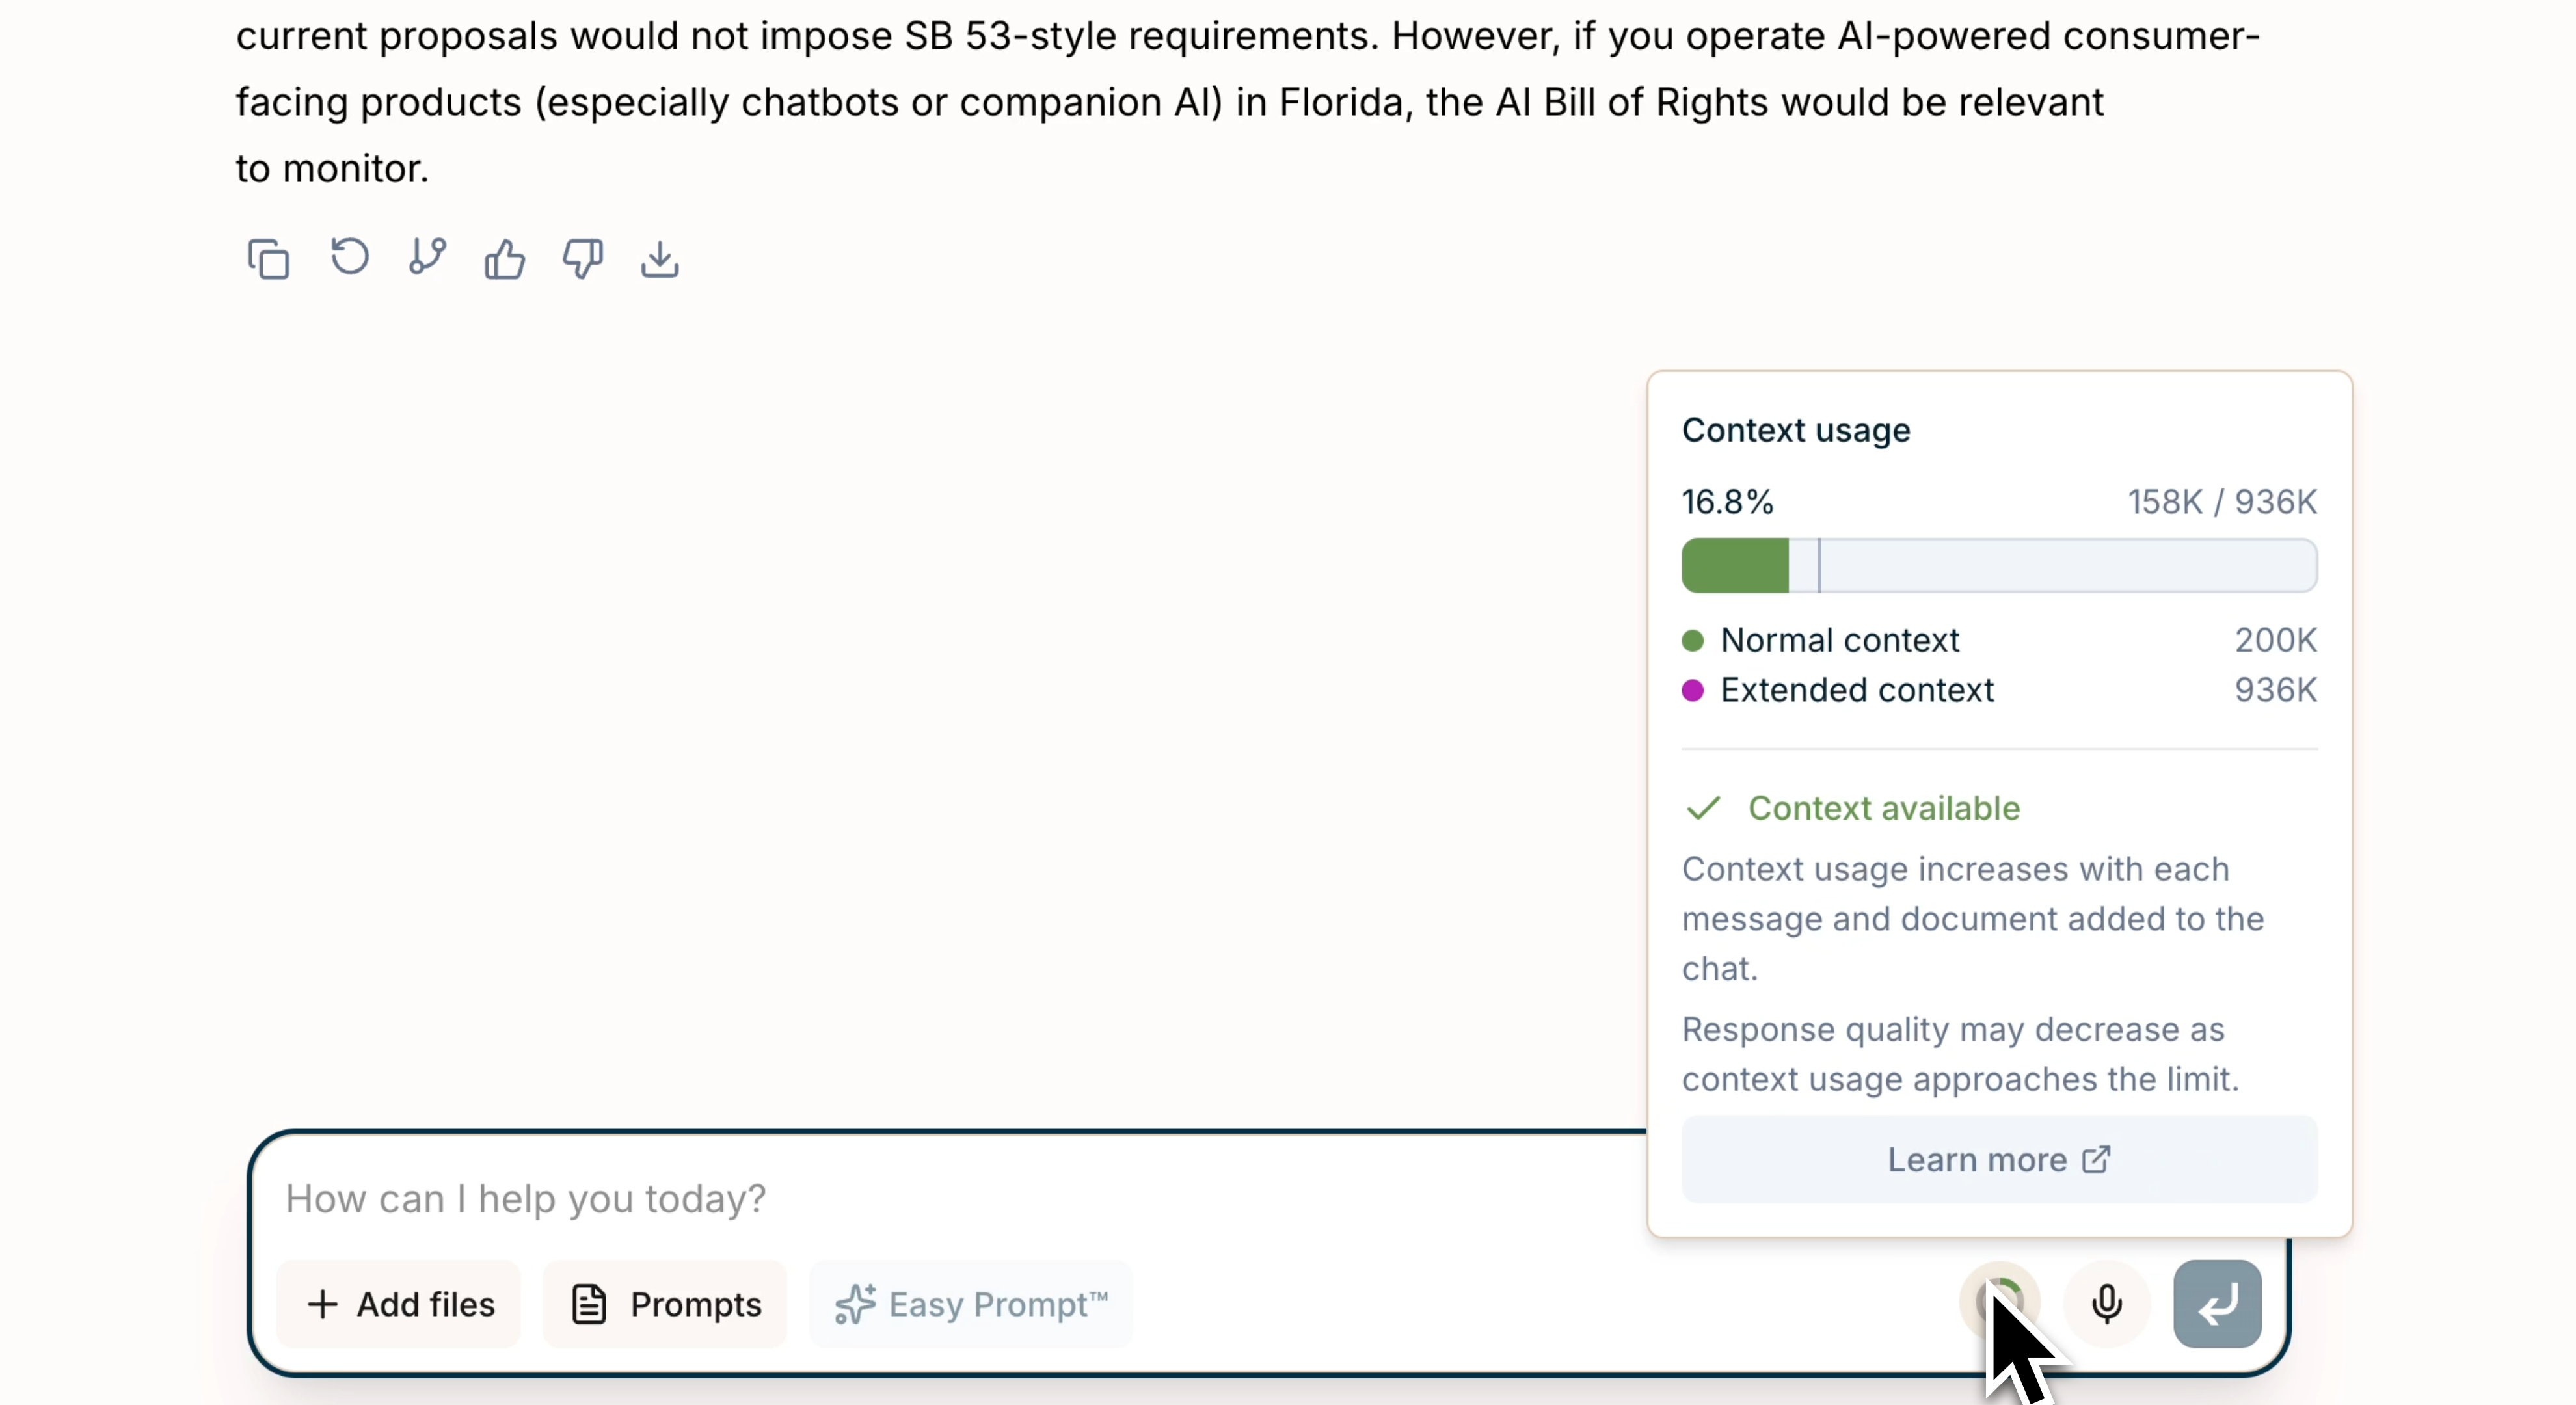Focus the "How can I help you today?" field

(x=900, y=1198)
